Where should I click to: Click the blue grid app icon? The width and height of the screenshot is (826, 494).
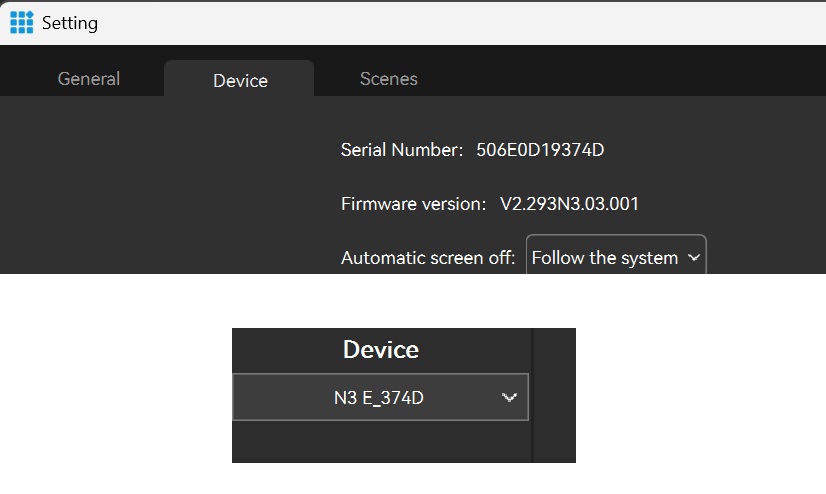click(22, 22)
